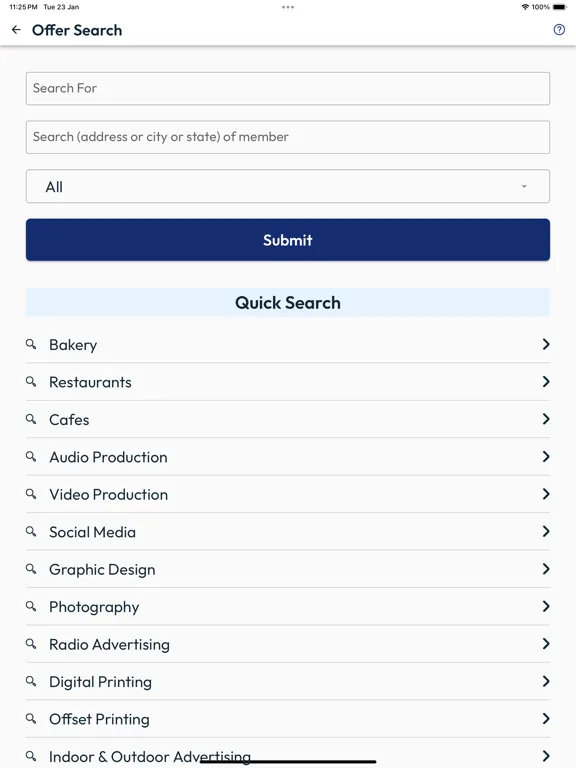Open Indoor & Outdoor Advertising entry
Viewport: 576px width, 768px height.
click(288, 754)
